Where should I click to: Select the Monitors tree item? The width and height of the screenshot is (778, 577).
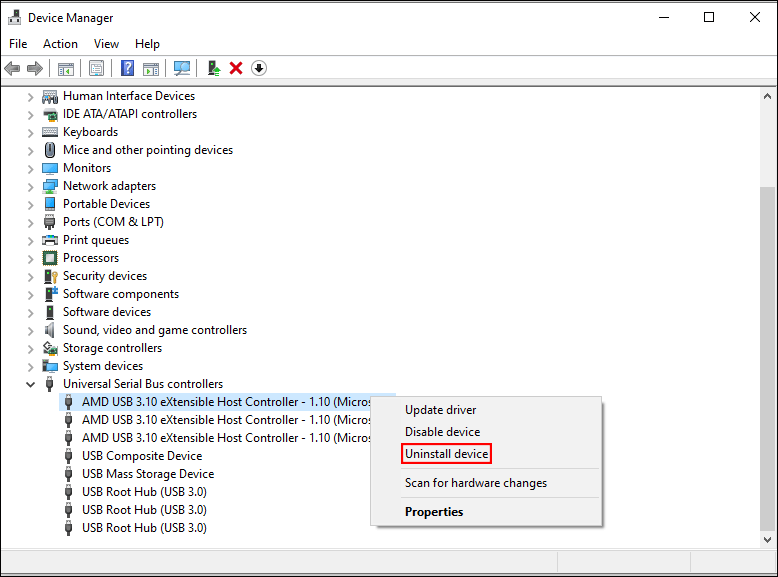(x=87, y=168)
